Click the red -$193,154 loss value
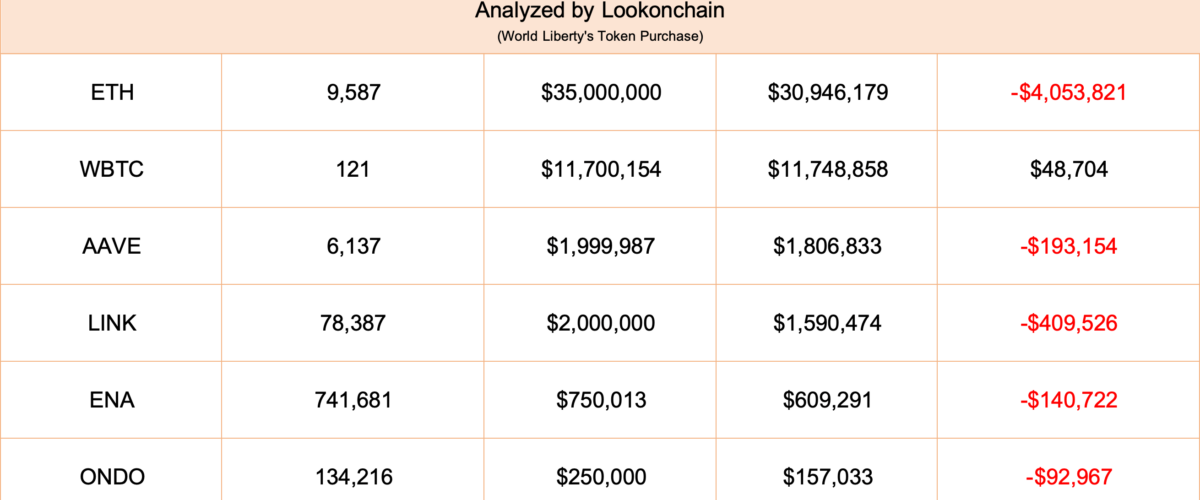The width and height of the screenshot is (1200, 500). pos(1069,246)
